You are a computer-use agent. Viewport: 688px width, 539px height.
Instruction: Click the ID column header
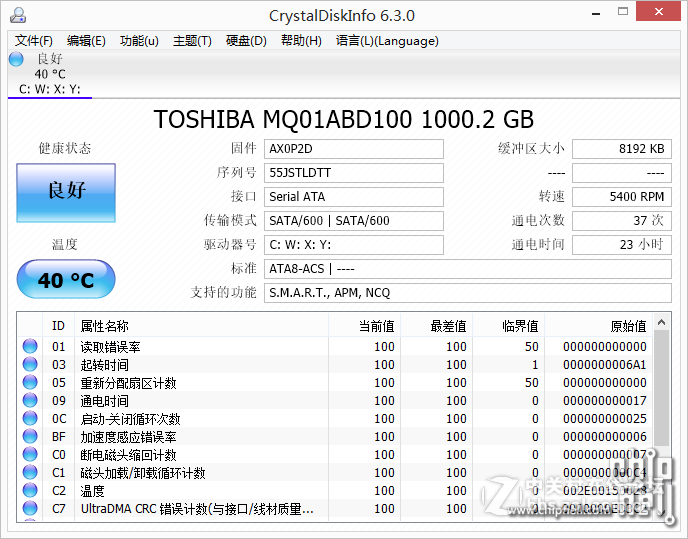[58, 326]
